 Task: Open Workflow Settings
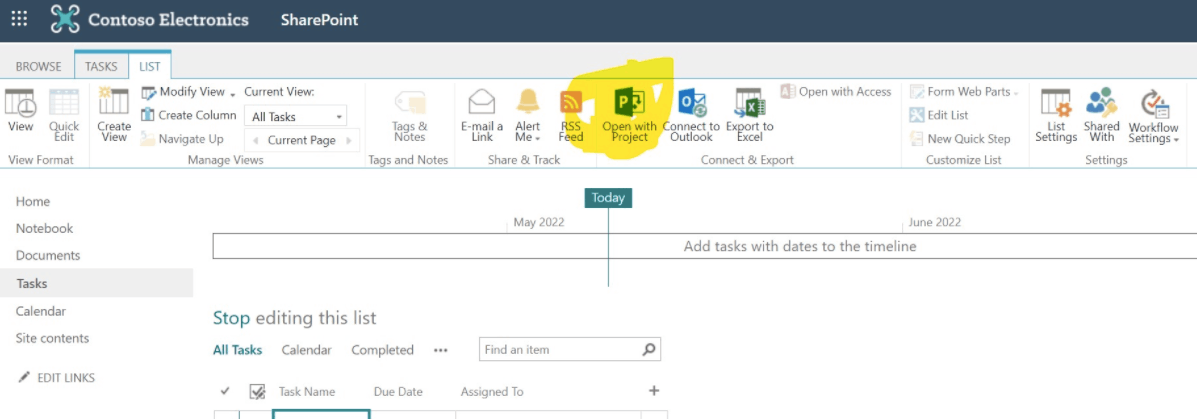(1153, 115)
